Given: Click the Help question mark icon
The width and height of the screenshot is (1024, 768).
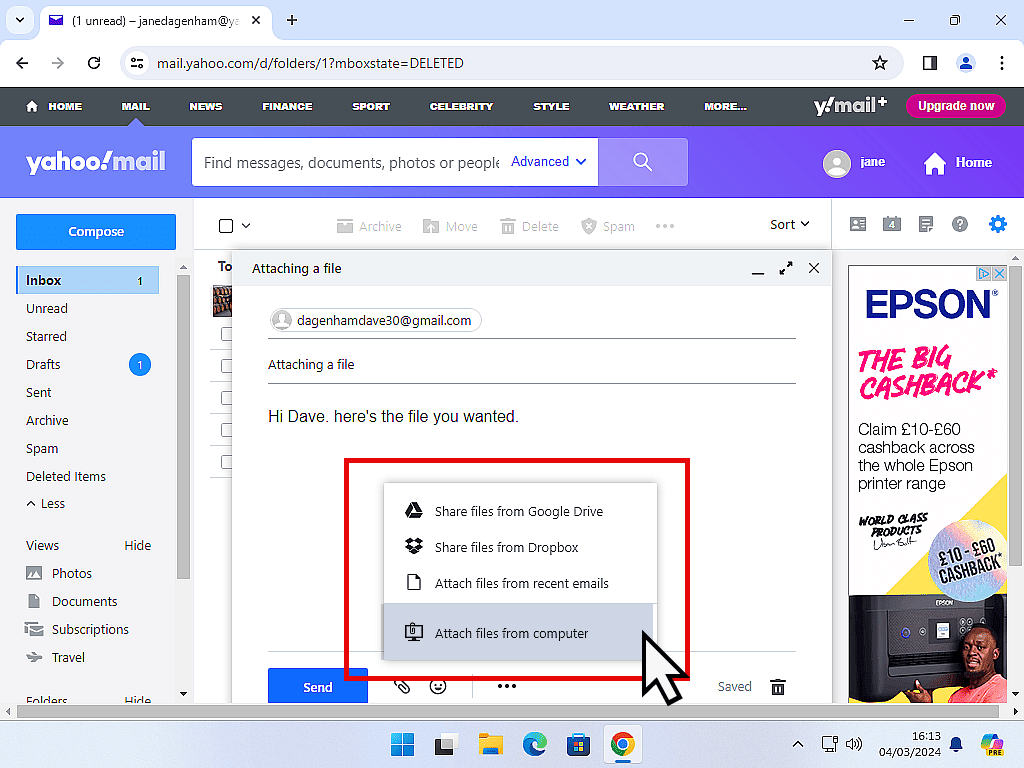Looking at the screenshot, I should pos(960,225).
